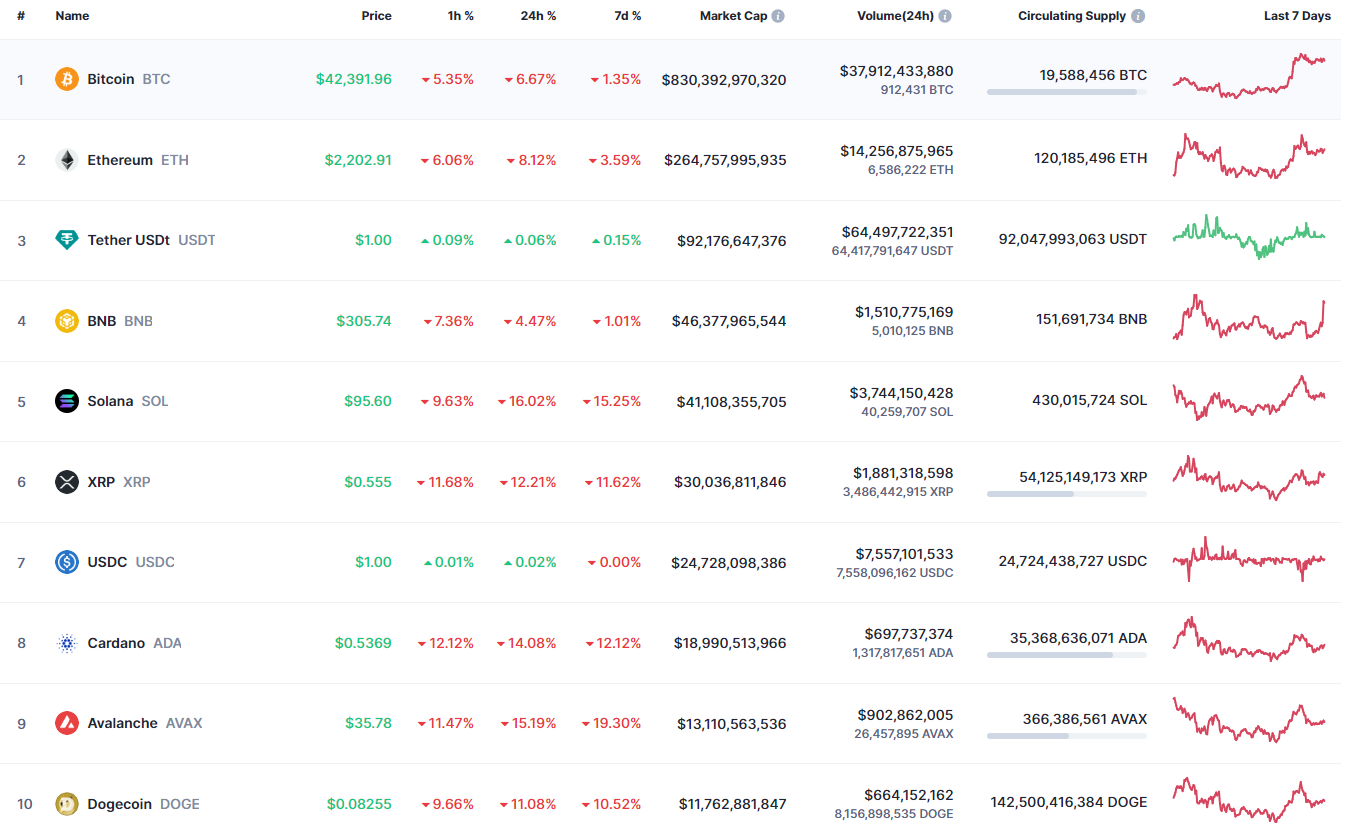Click the Circulating Supply info icon
This screenshot has height=834, width=1359.
[x=1138, y=16]
